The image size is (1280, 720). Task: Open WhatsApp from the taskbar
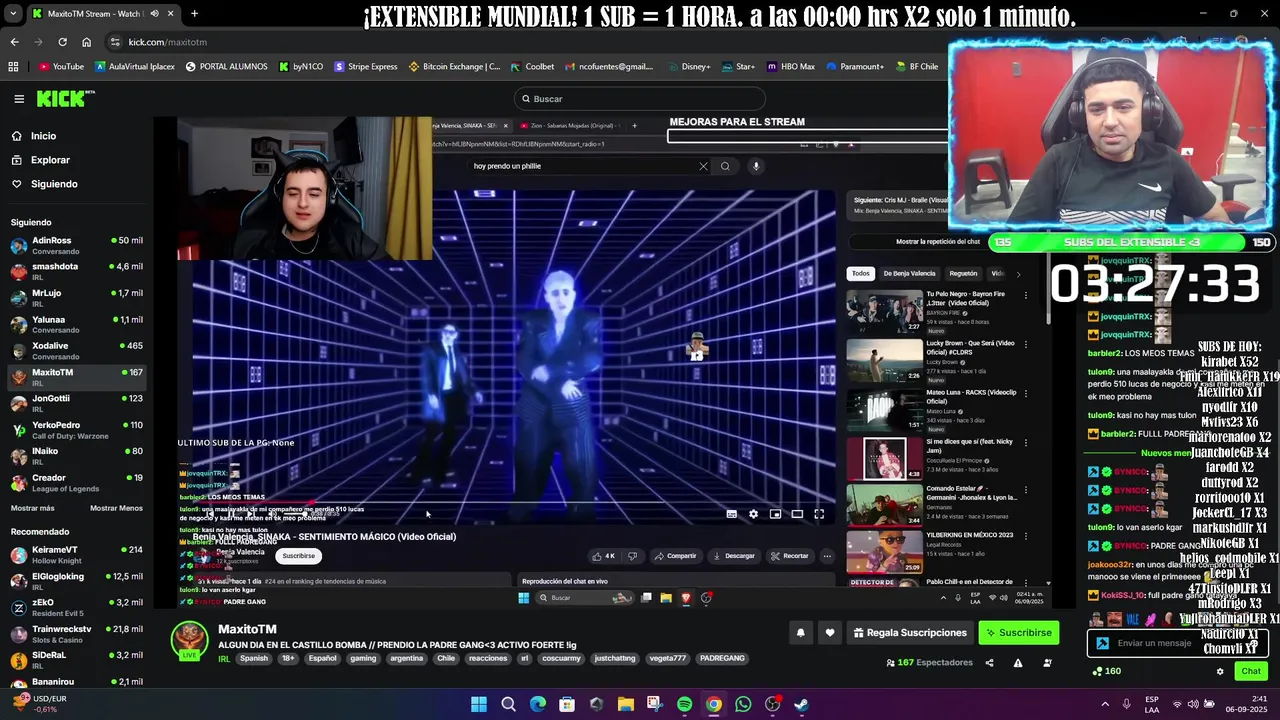[743, 704]
